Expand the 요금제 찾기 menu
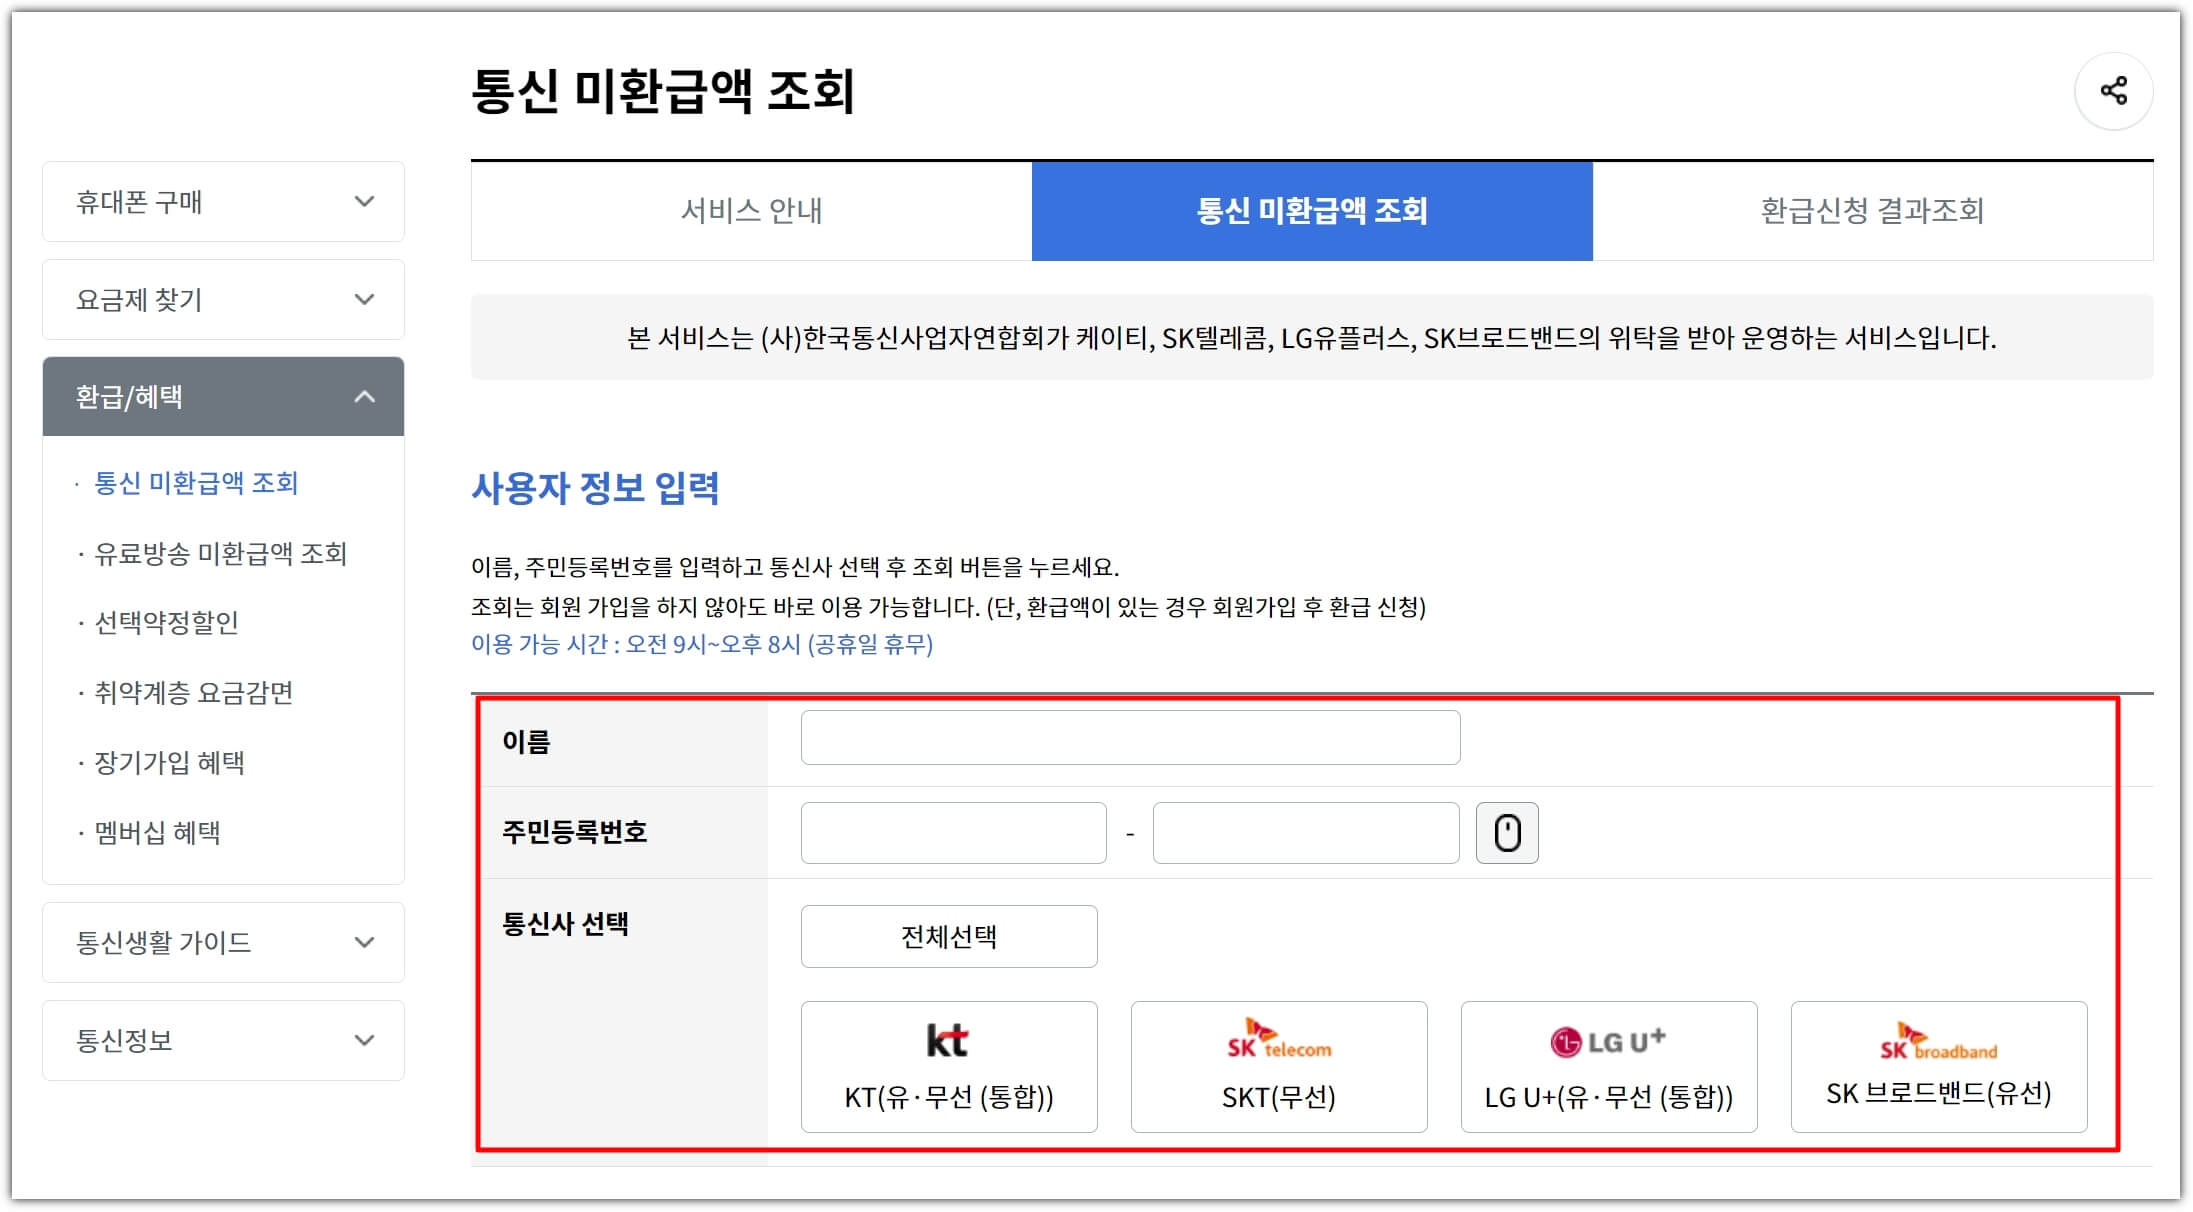The height and width of the screenshot is (1212, 2193). (222, 299)
